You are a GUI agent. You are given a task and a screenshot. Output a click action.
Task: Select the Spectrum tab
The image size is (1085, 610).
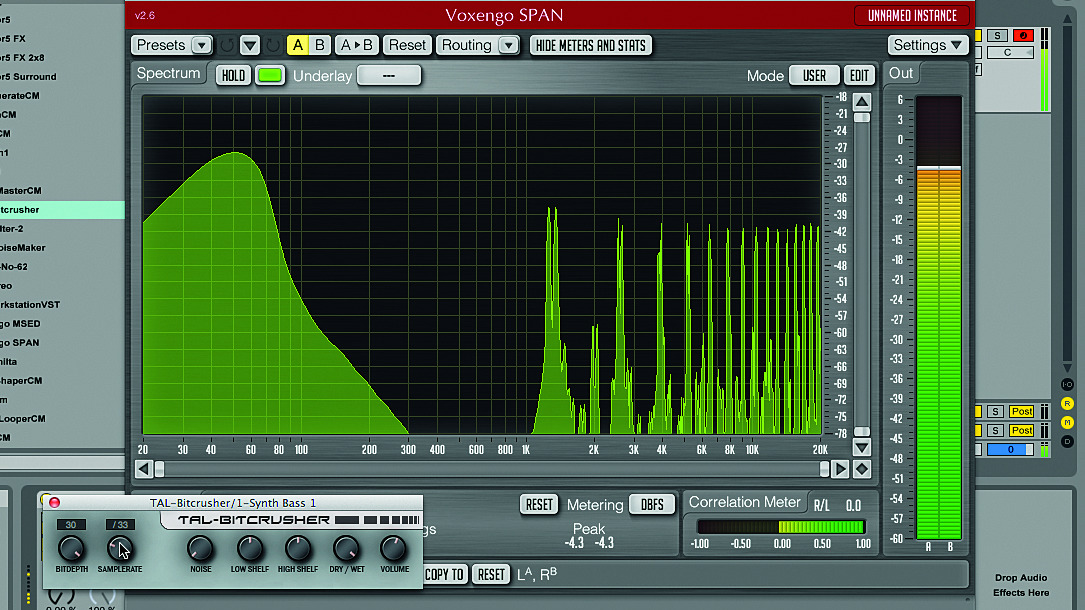168,73
